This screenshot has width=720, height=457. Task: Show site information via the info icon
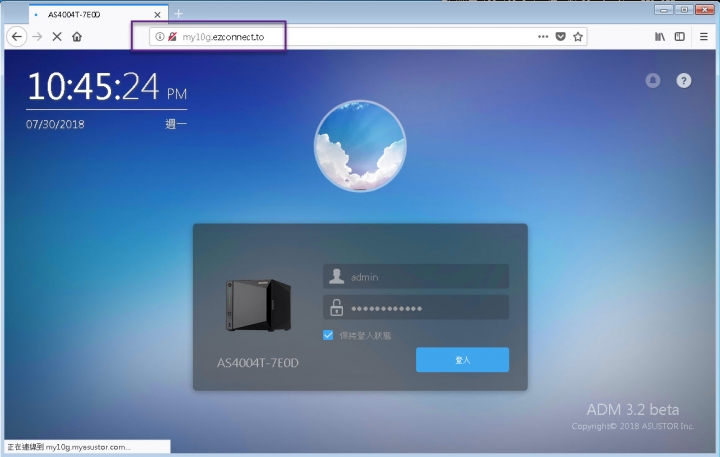[x=159, y=37]
